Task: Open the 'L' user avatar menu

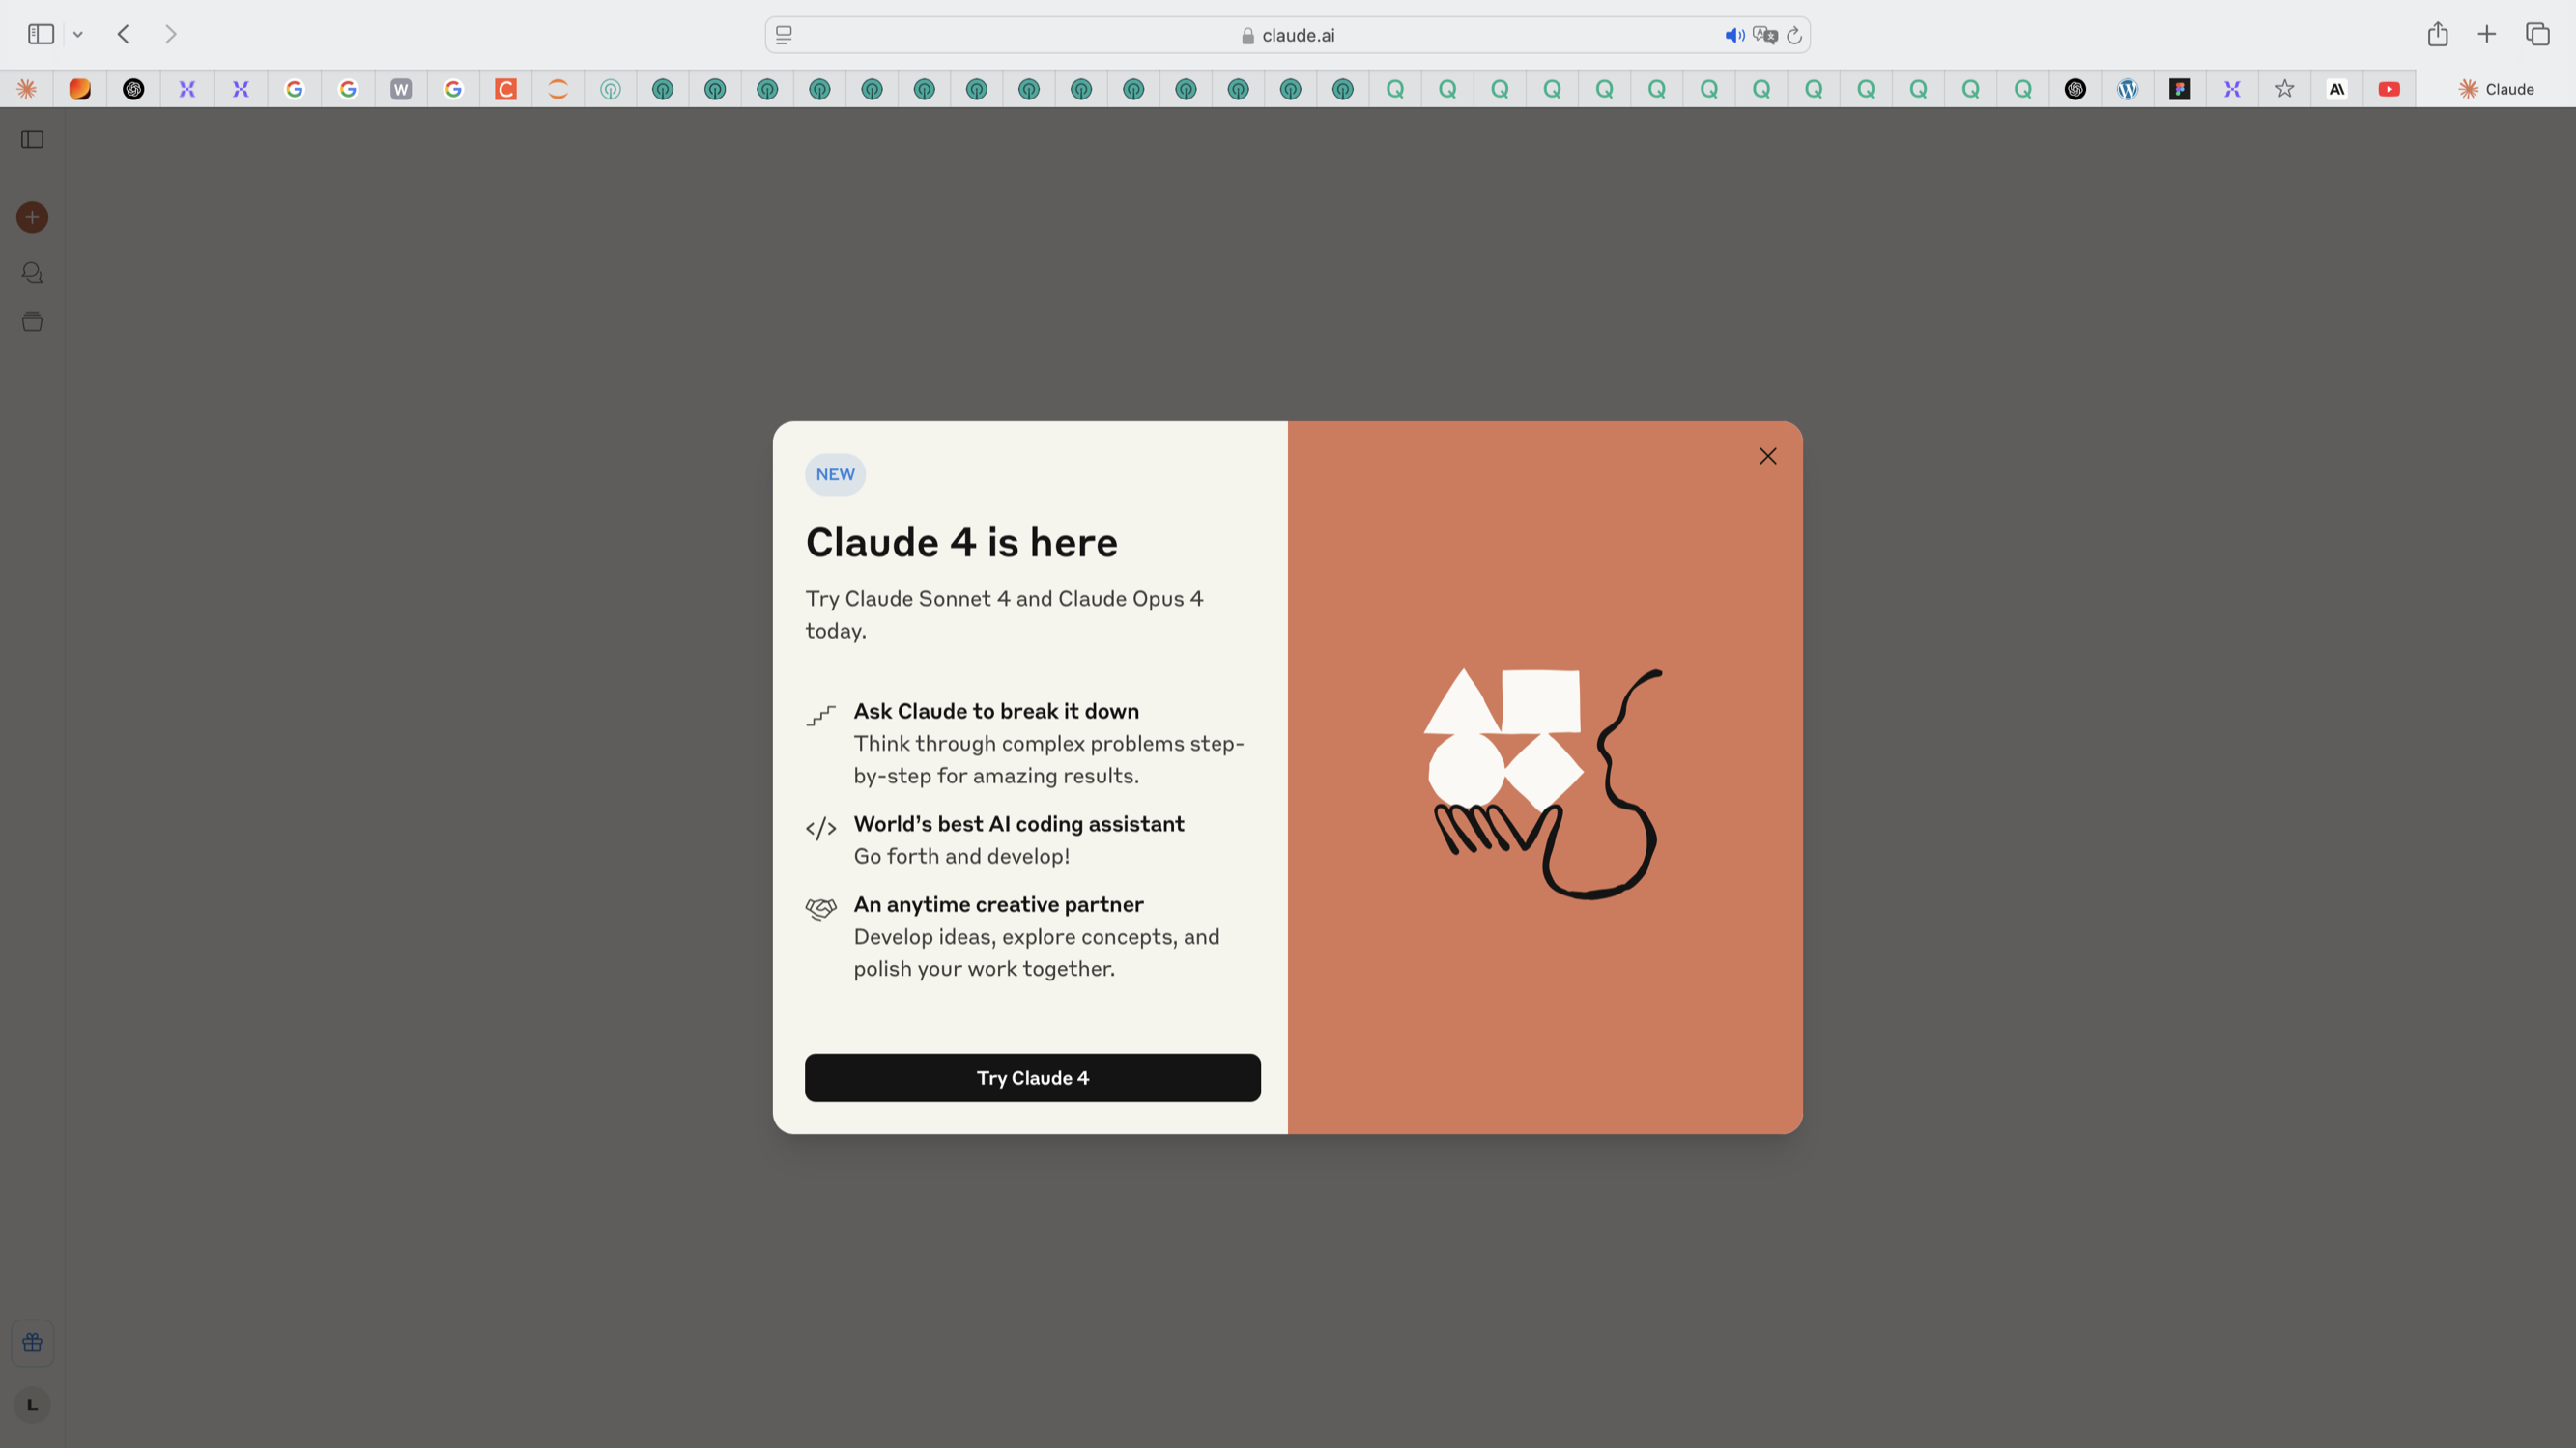Action: [x=32, y=1405]
